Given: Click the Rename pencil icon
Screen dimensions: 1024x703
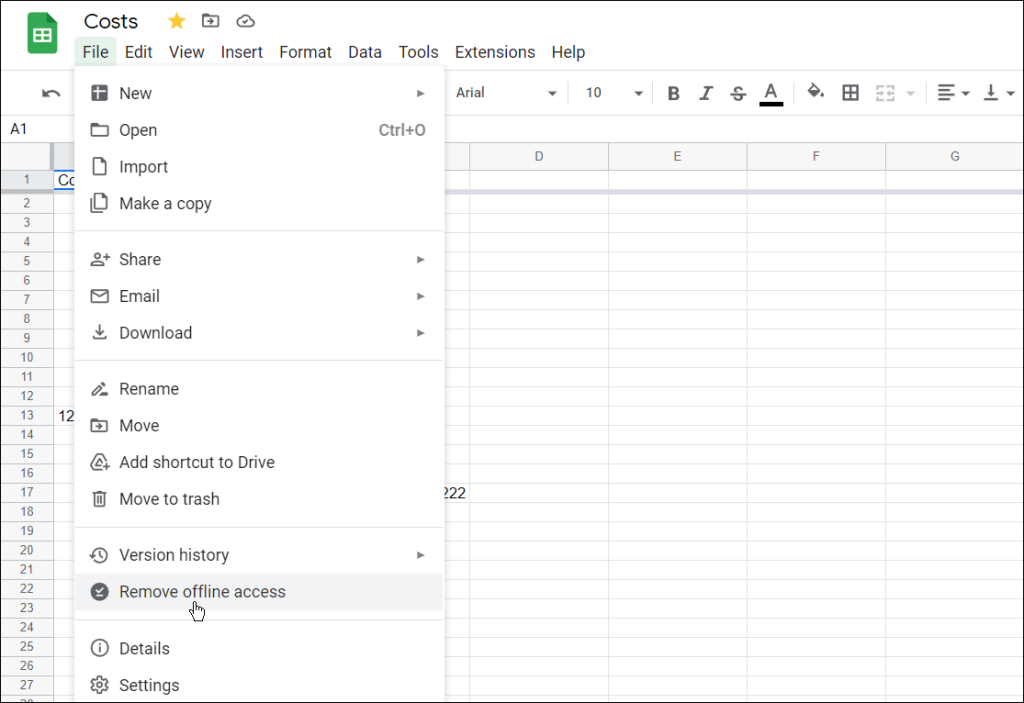Looking at the screenshot, I should pyautogui.click(x=99, y=389).
